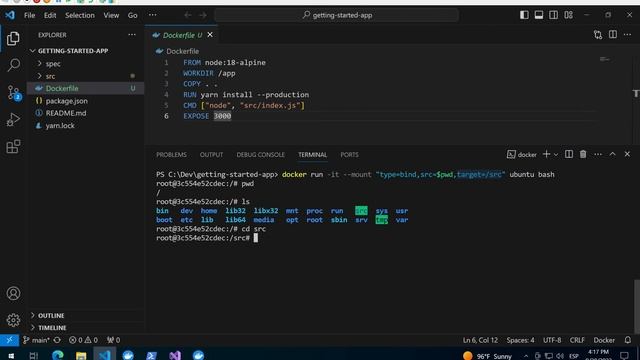Change language mode Docker

(604, 340)
